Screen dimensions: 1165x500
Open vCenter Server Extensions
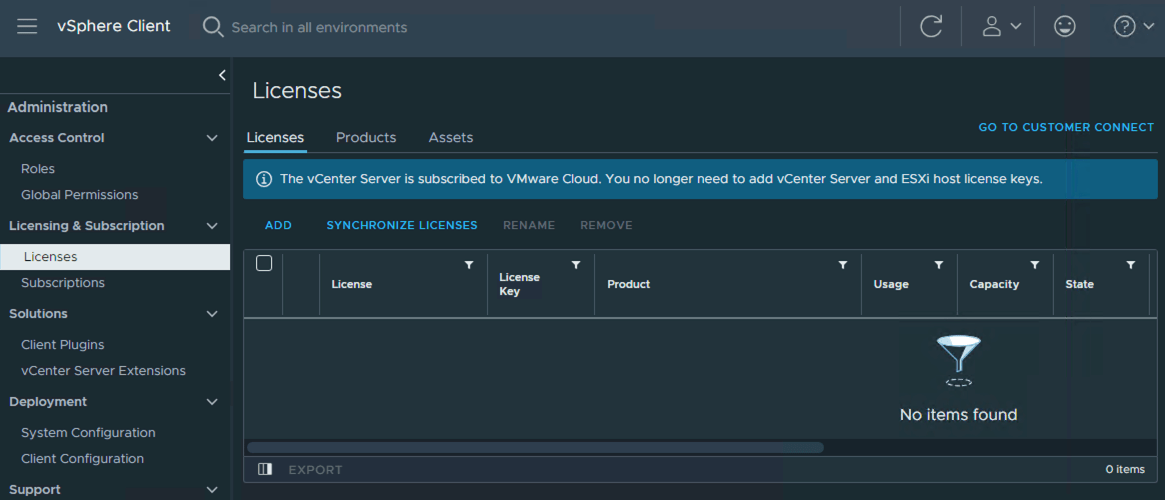point(103,371)
